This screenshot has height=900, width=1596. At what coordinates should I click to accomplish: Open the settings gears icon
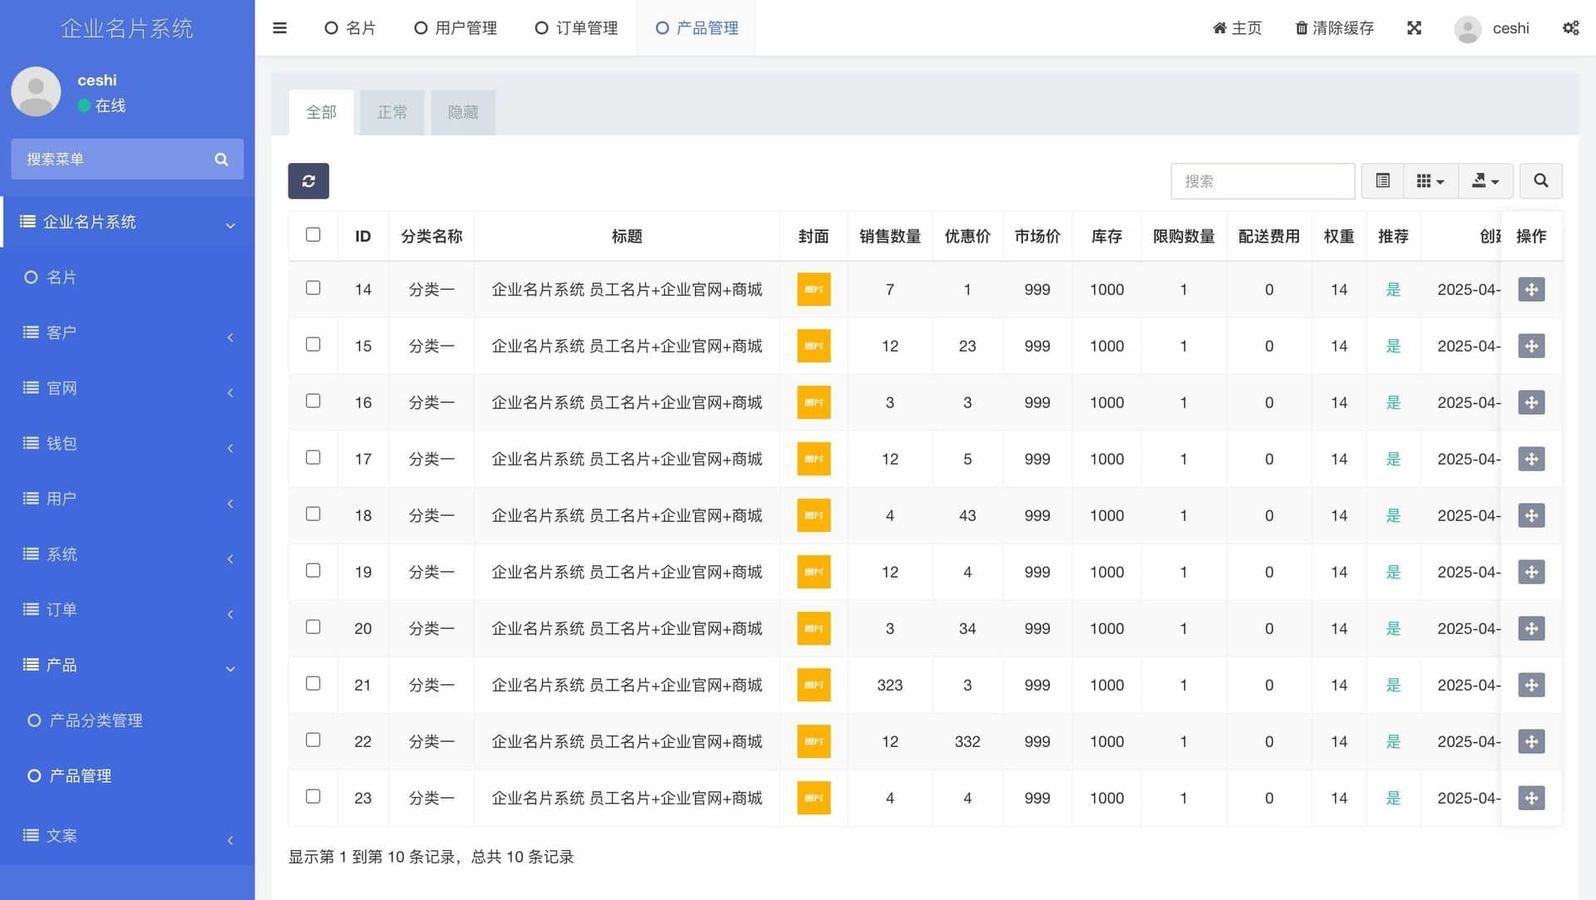(x=1570, y=28)
